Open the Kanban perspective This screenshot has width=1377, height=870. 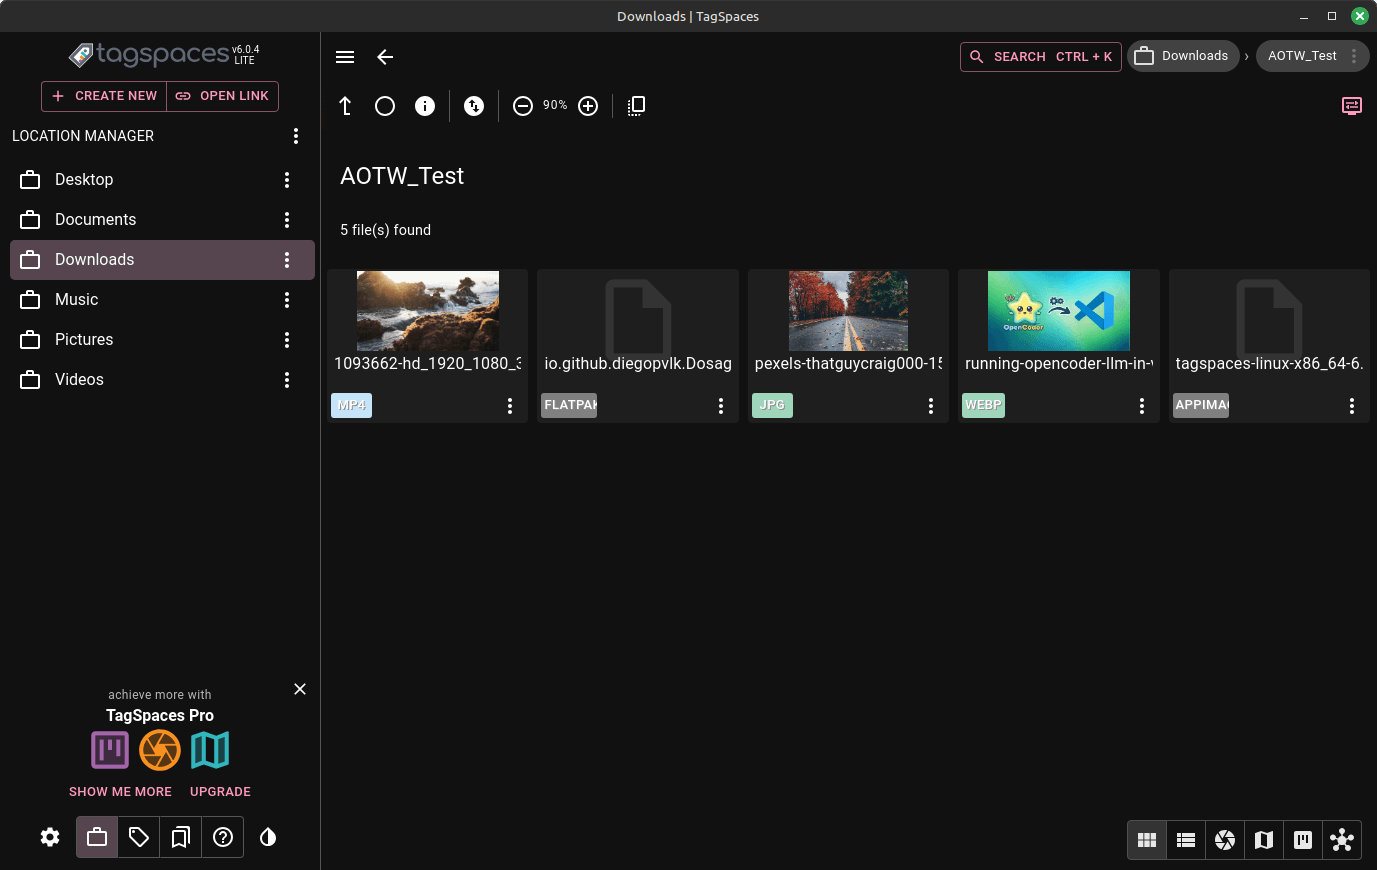click(1302, 840)
